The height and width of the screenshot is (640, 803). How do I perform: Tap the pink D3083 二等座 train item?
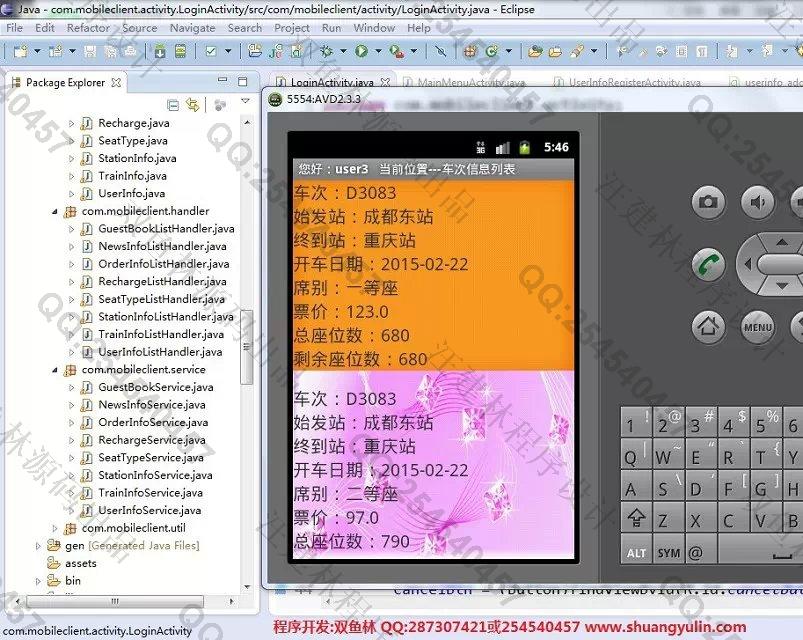pos(433,465)
